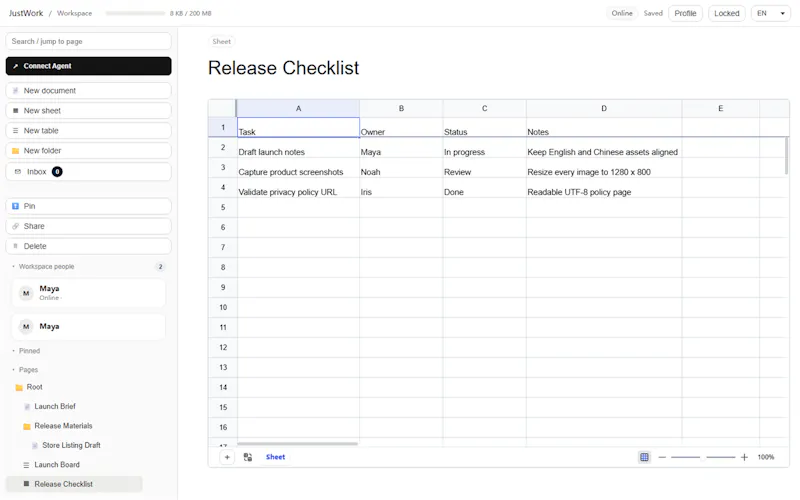800x500 pixels.
Task: Click the Noah owner cell
Action: tap(401, 168)
